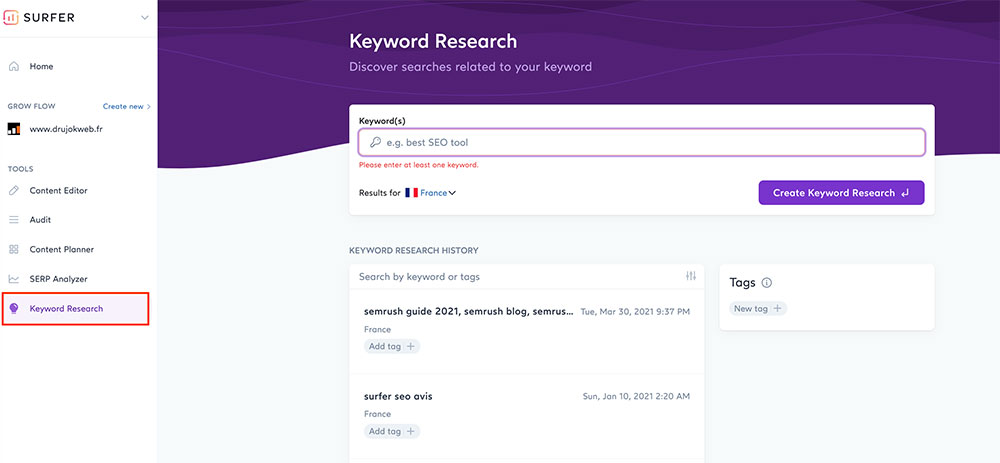
Task: Open the France country selector
Action: coord(430,193)
